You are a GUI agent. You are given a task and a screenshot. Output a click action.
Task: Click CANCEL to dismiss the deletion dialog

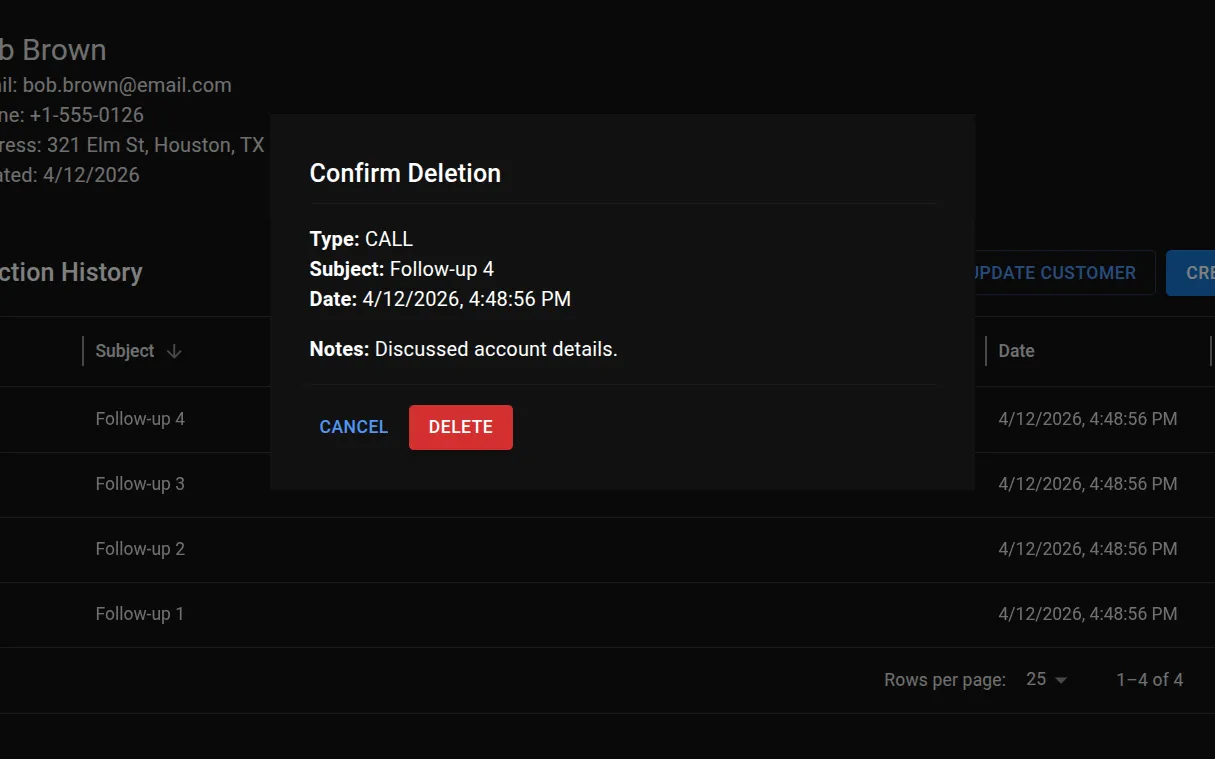point(353,427)
